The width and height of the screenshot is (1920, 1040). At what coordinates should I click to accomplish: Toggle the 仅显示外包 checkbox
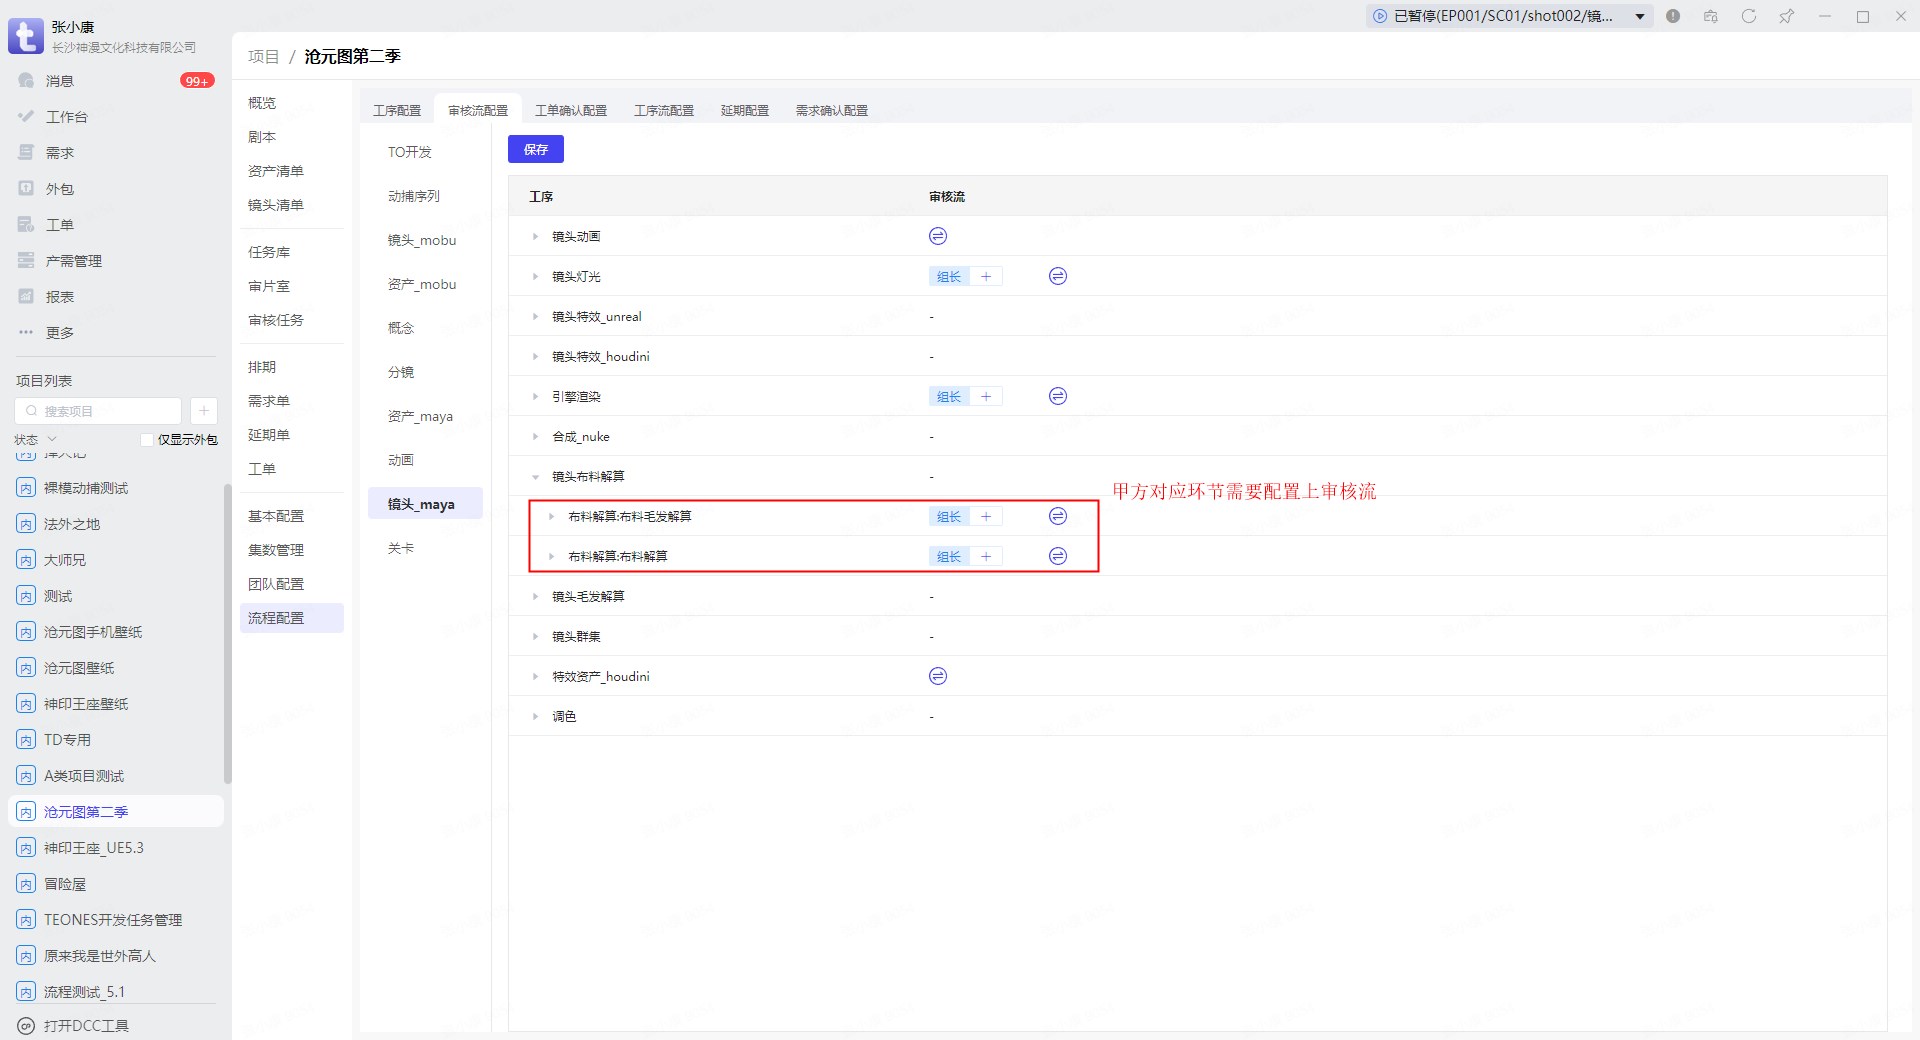pyautogui.click(x=147, y=440)
